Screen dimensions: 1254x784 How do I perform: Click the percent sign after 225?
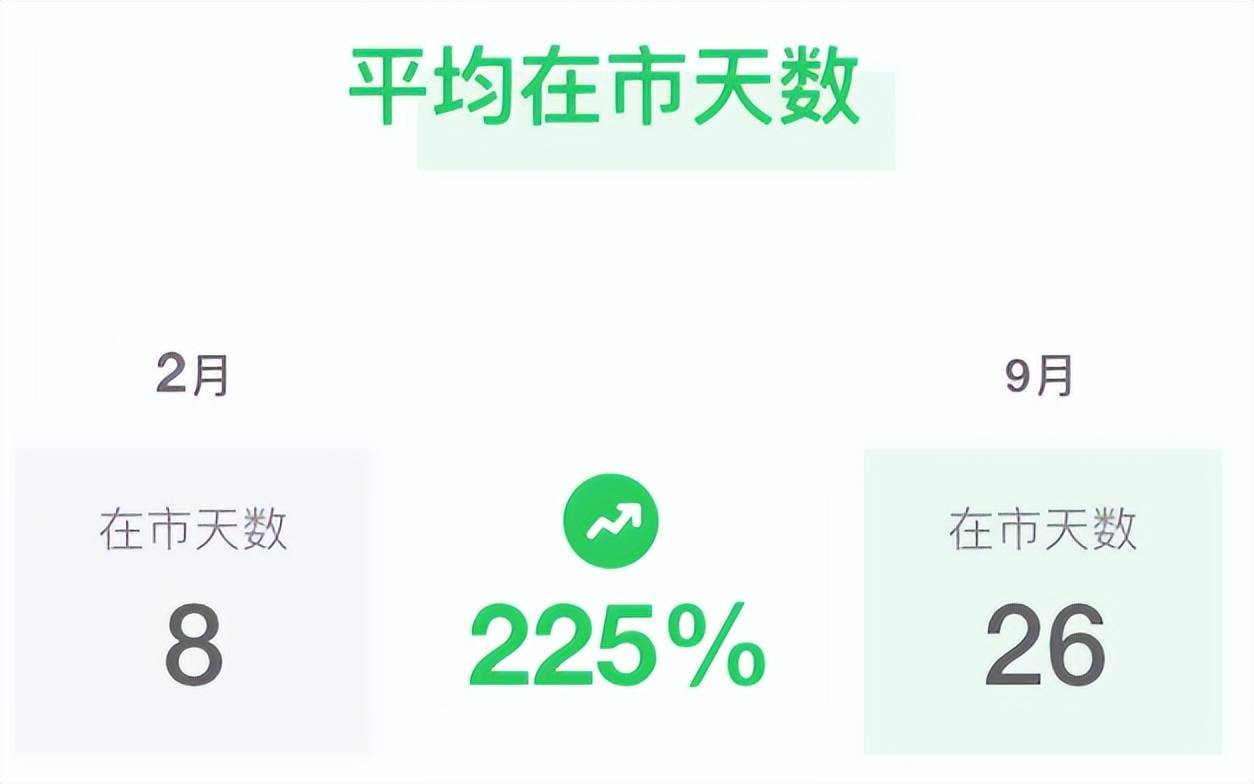719,647
